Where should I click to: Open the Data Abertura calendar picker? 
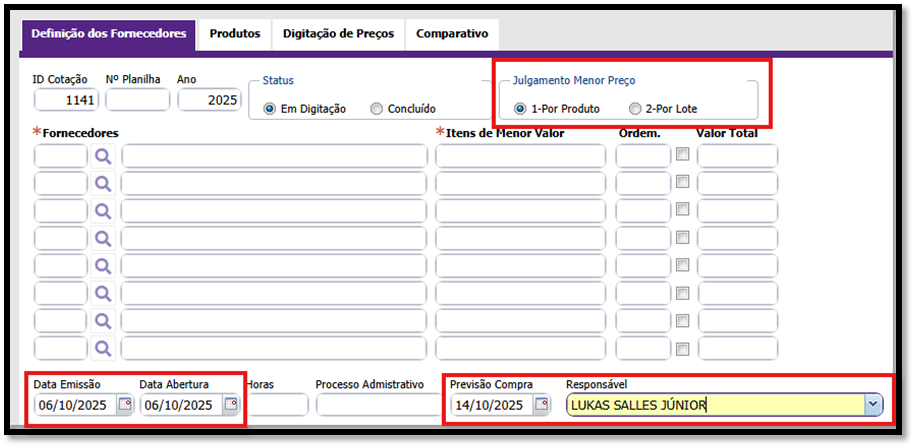pos(230,405)
